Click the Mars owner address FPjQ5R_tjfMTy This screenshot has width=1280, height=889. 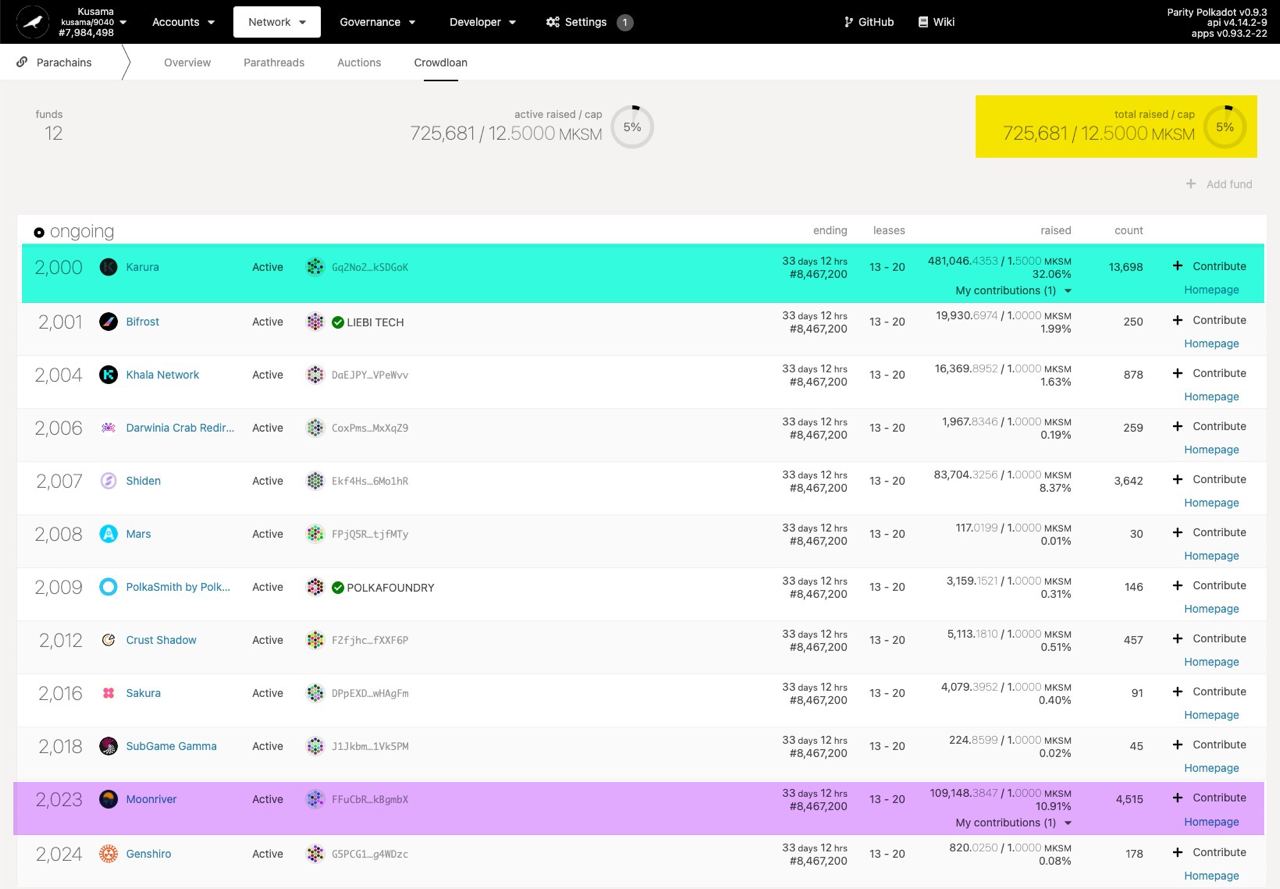click(x=370, y=534)
